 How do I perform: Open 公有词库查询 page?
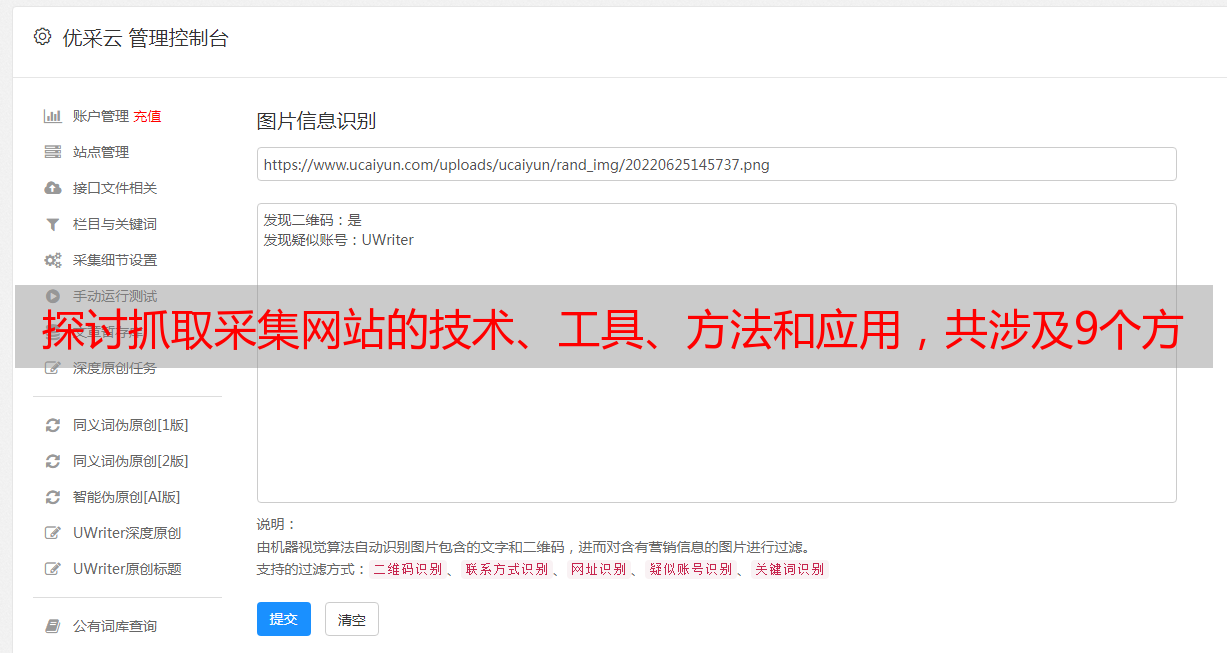point(115,626)
